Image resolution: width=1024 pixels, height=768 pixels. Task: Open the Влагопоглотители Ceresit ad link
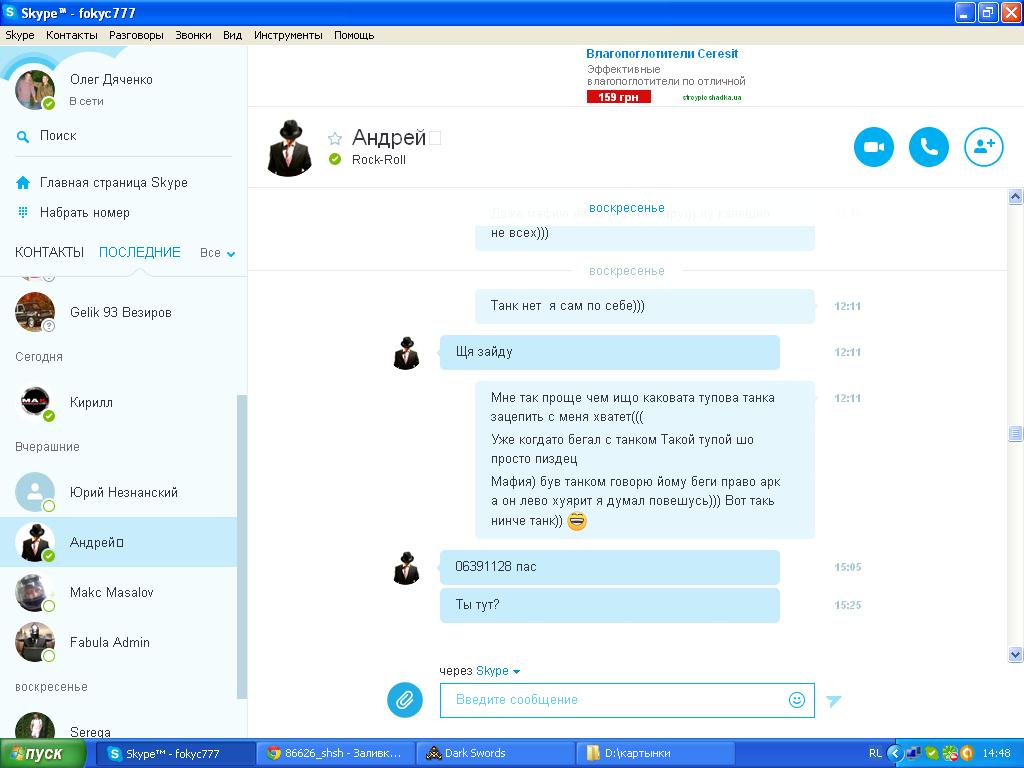(x=662, y=54)
